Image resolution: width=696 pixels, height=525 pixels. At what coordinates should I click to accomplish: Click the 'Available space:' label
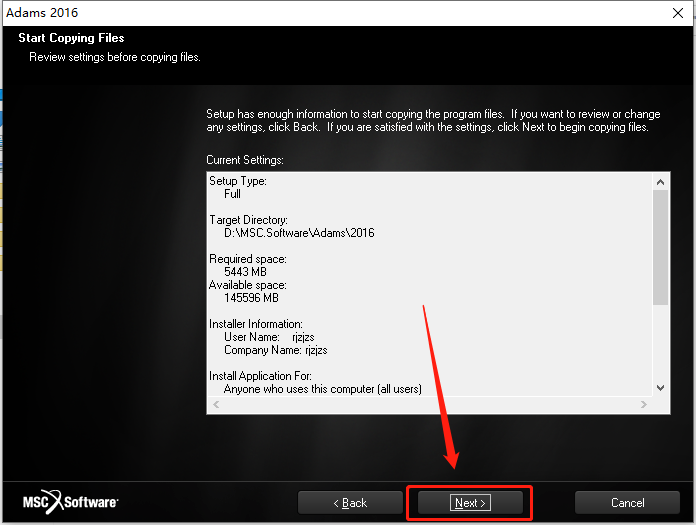248,285
